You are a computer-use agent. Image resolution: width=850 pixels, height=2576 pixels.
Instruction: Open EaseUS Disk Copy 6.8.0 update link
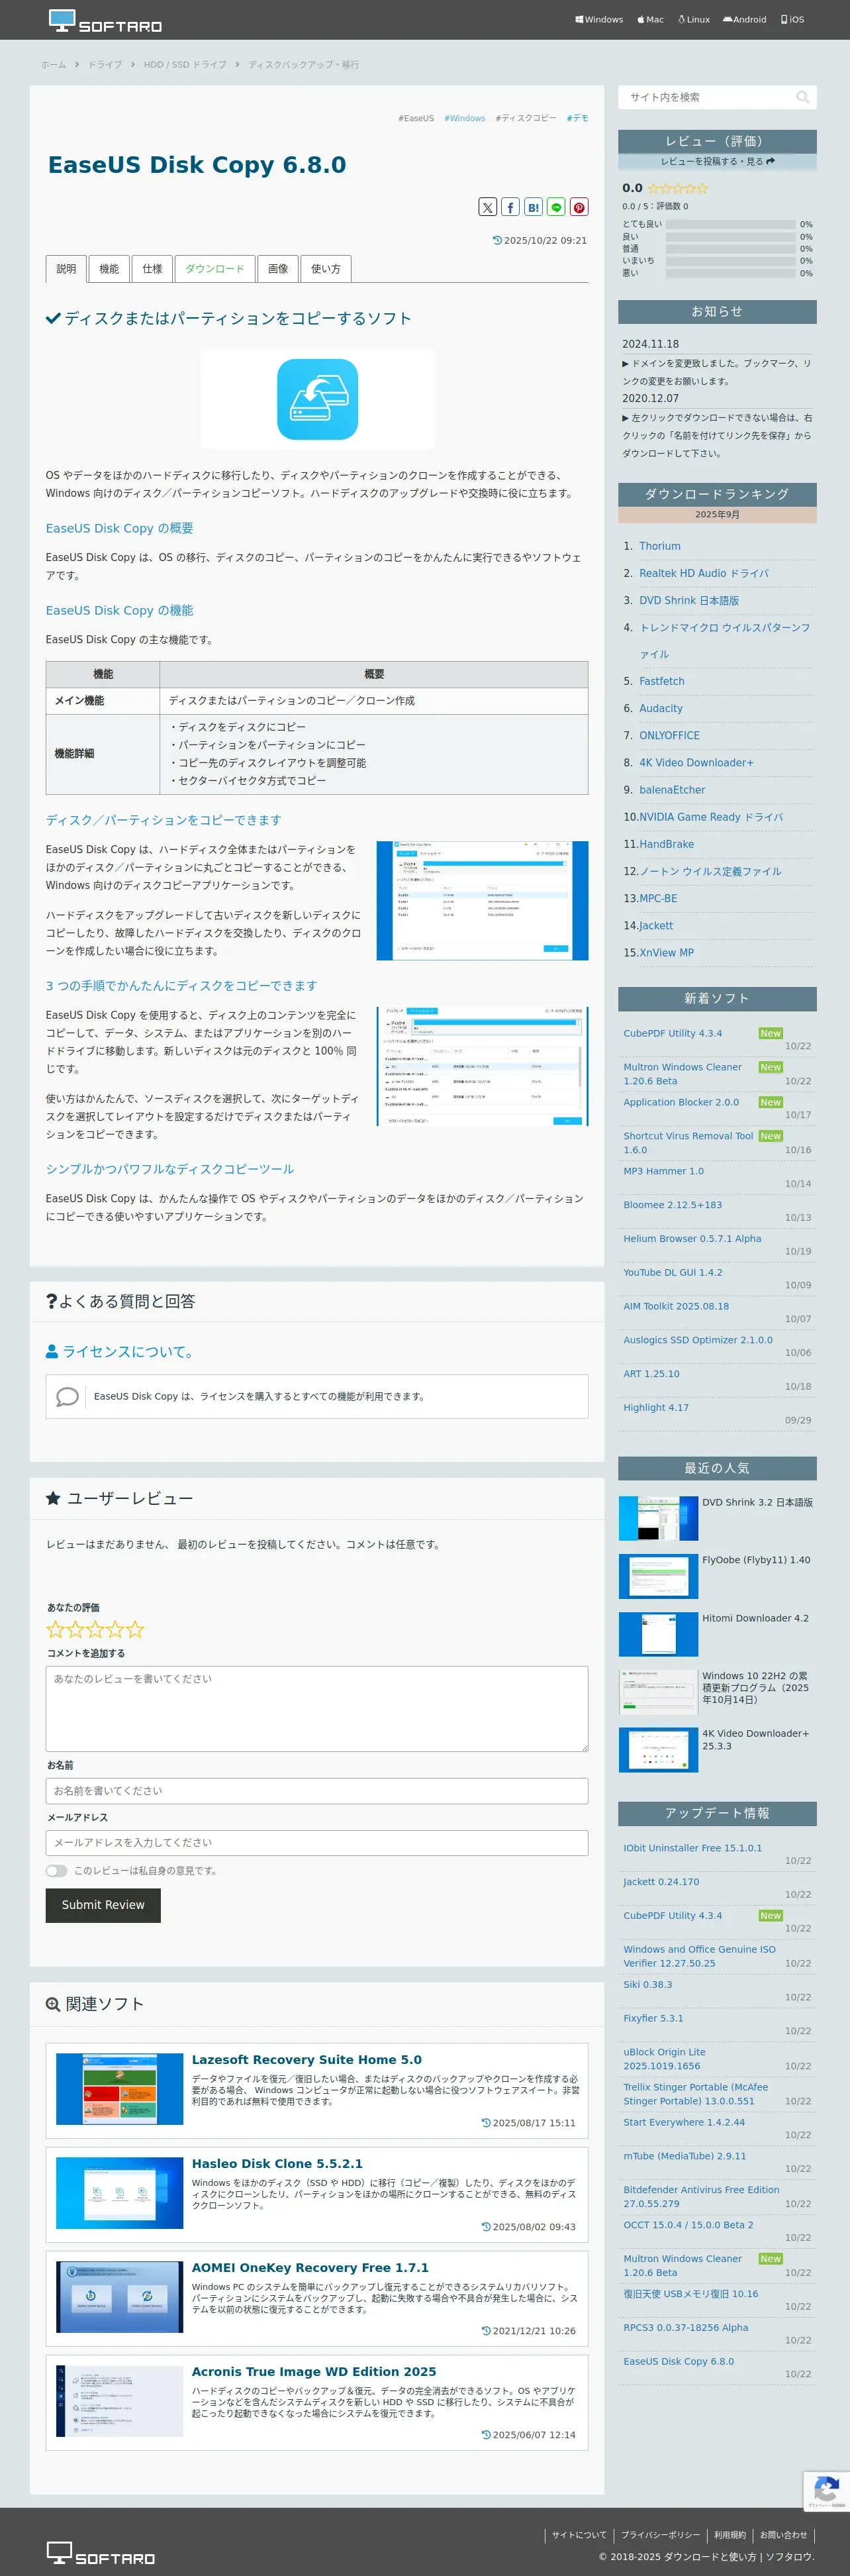pos(678,2361)
